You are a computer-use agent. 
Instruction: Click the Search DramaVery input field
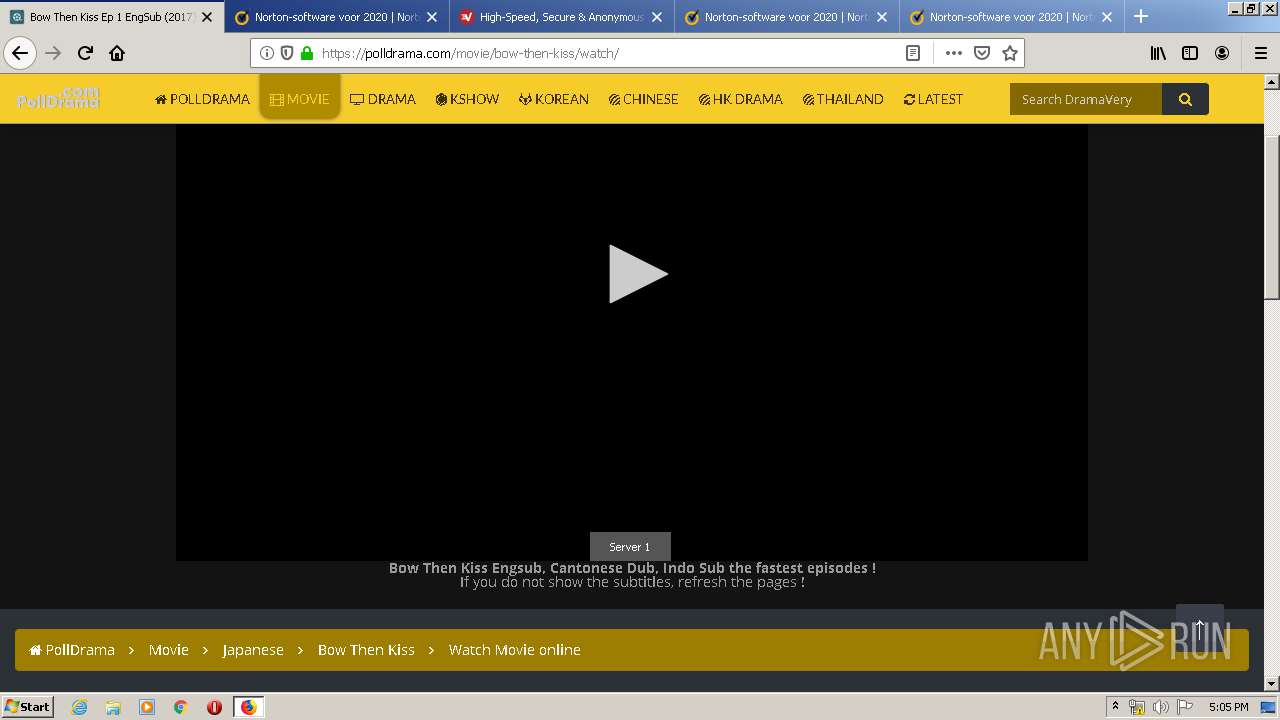click(1086, 99)
